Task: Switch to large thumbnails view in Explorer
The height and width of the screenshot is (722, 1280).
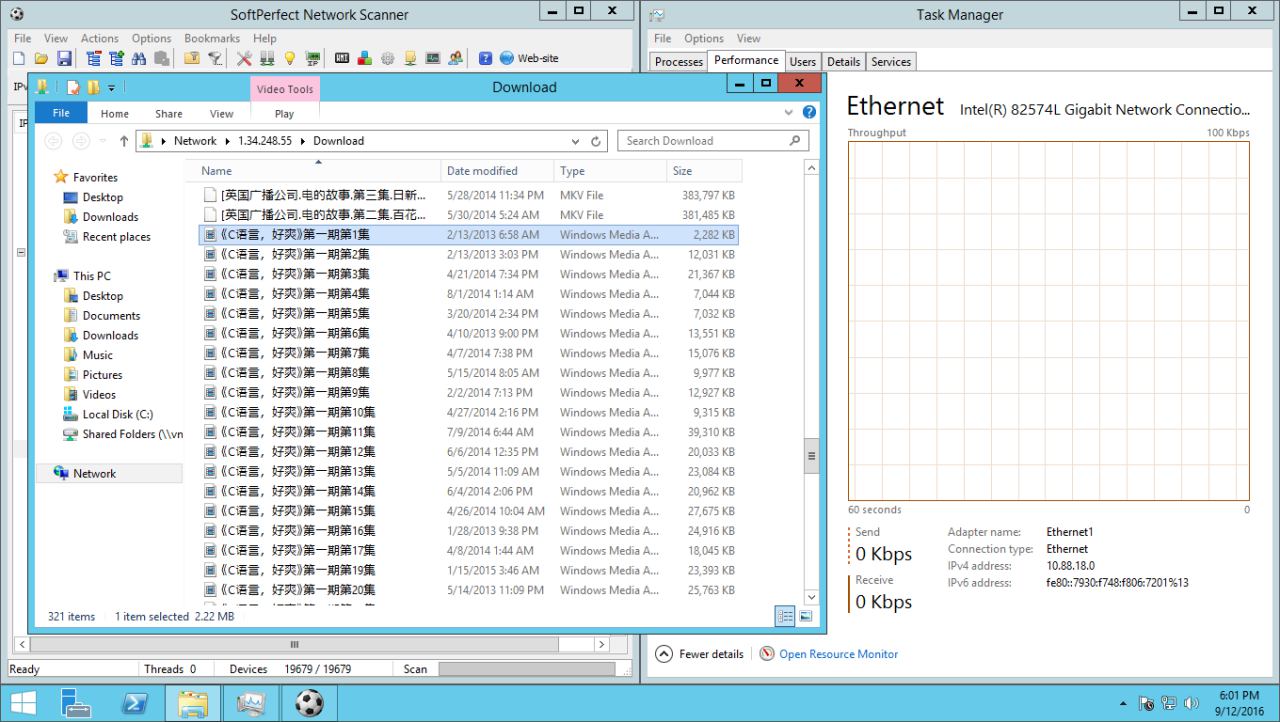Action: (x=805, y=616)
